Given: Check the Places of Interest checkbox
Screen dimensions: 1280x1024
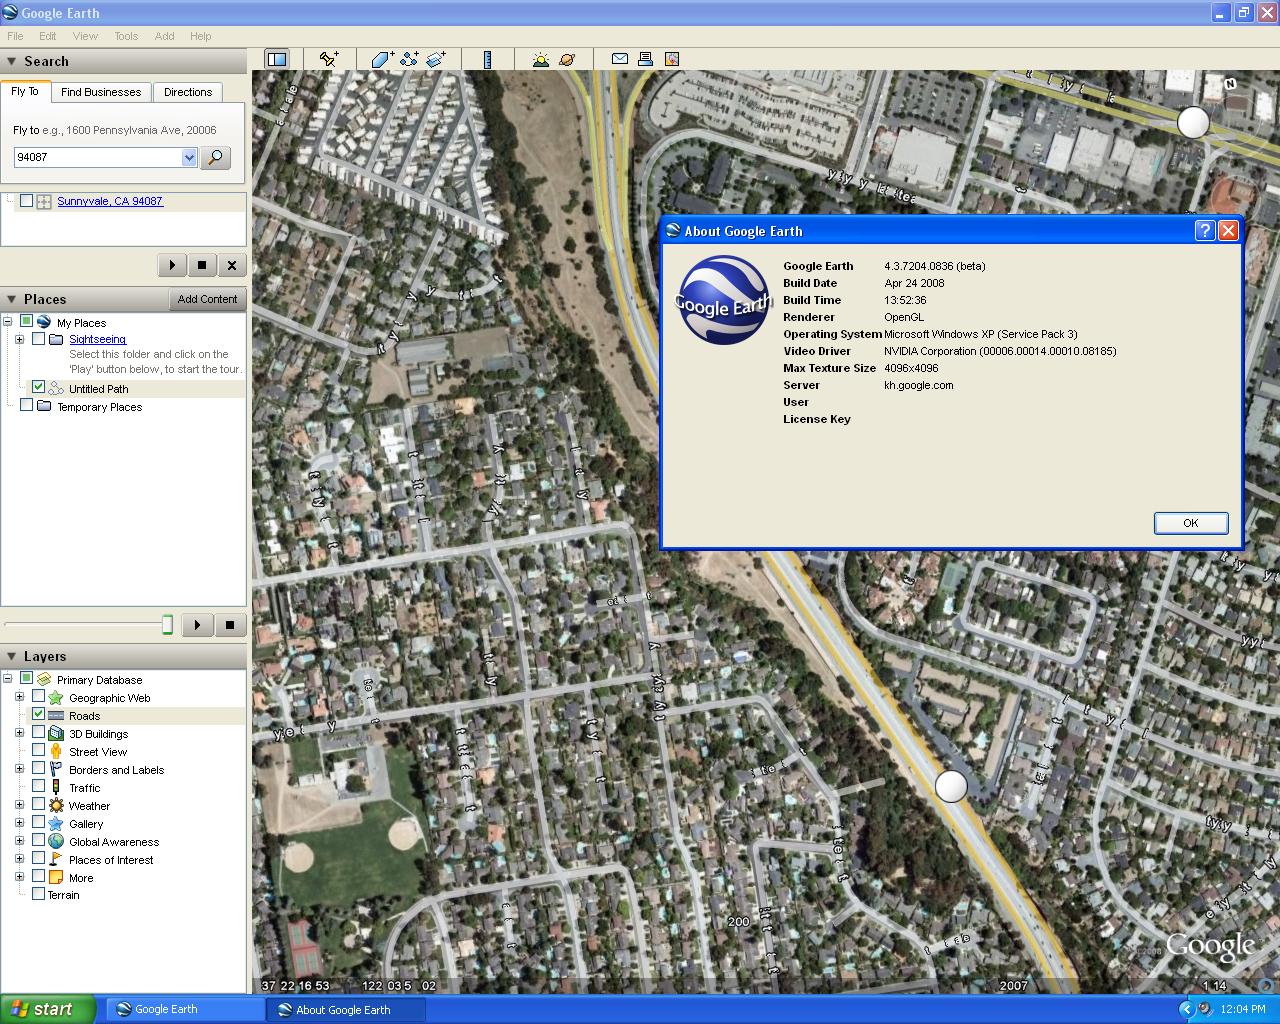Looking at the screenshot, I should tap(38, 859).
